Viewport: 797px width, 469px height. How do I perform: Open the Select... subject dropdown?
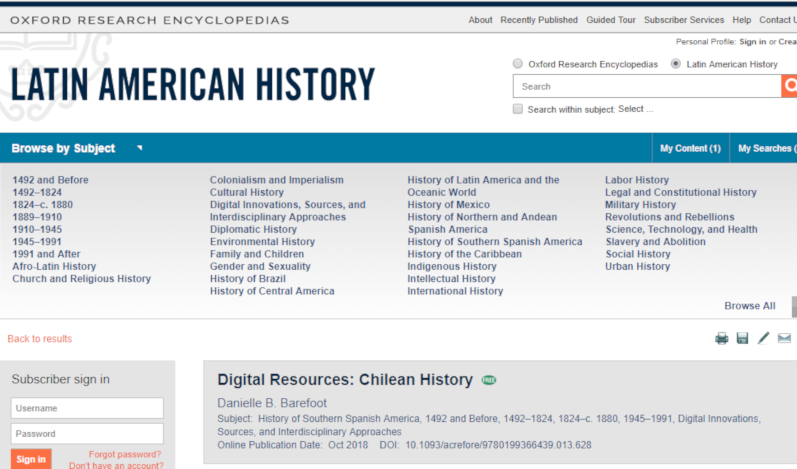[635, 109]
